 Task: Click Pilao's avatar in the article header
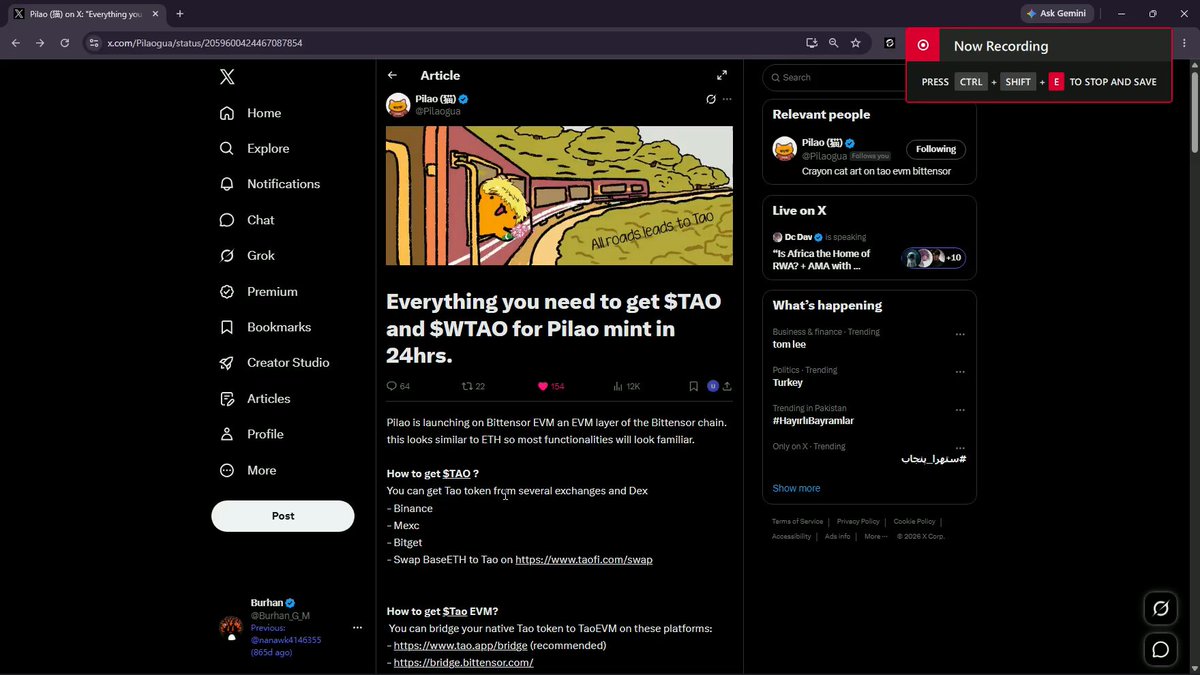click(x=398, y=105)
